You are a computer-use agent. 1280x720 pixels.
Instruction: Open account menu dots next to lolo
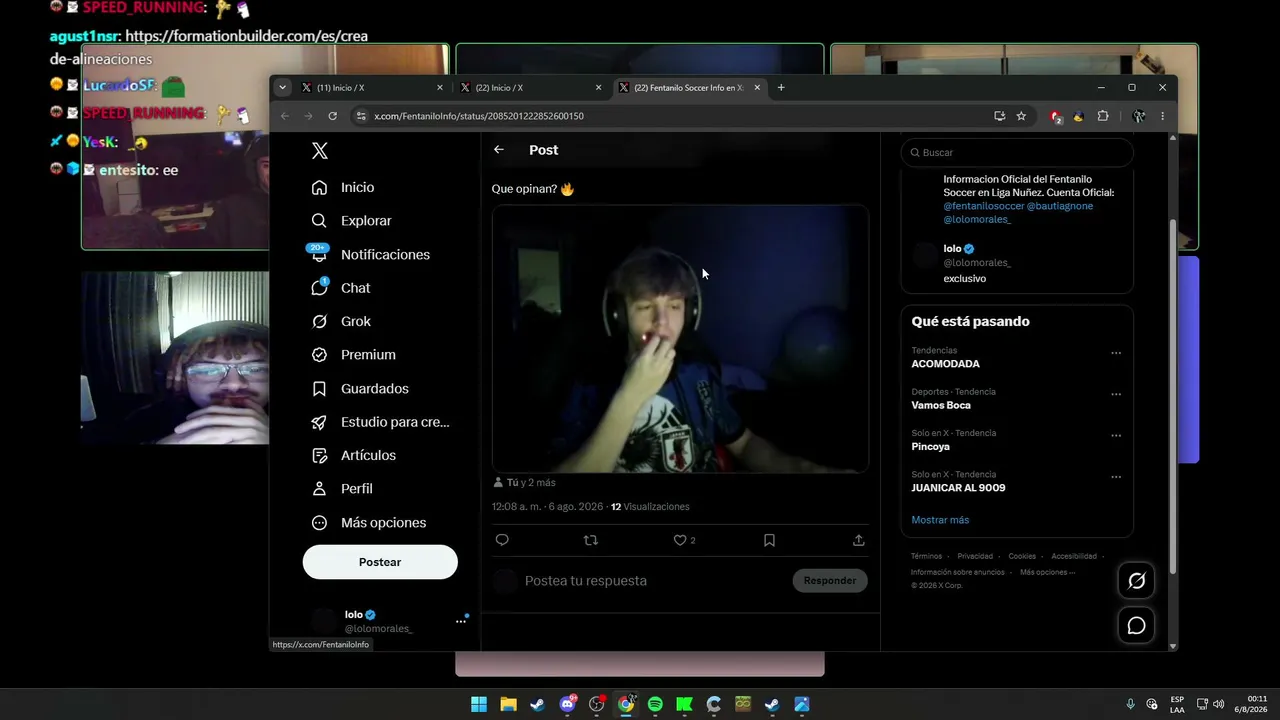(x=461, y=621)
